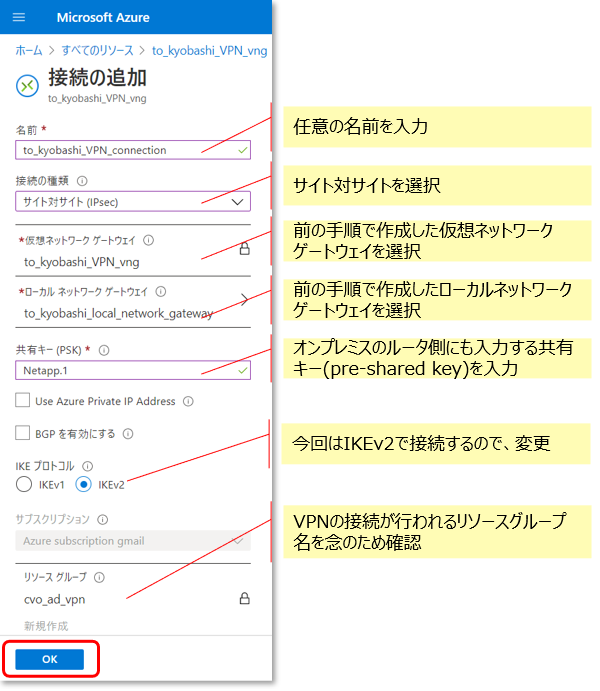
Task: Click lock icon on to_kyobashi_VPN_vng gateway row
Action: click(244, 249)
